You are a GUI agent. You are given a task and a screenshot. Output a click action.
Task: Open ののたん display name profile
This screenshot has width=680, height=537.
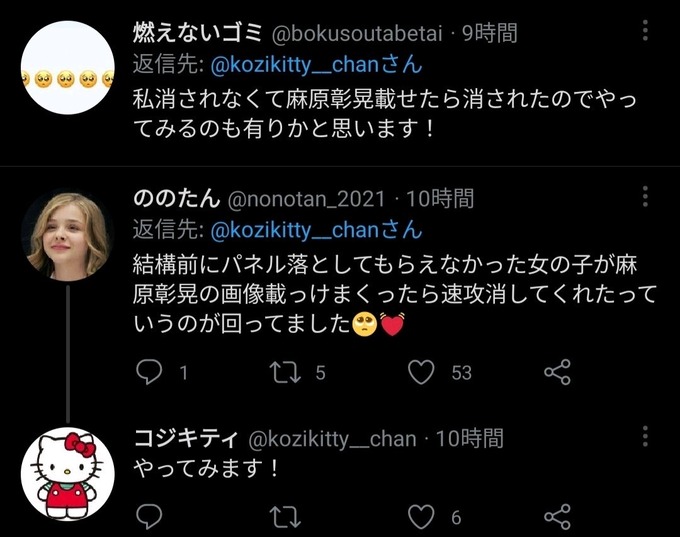[x=177, y=198]
